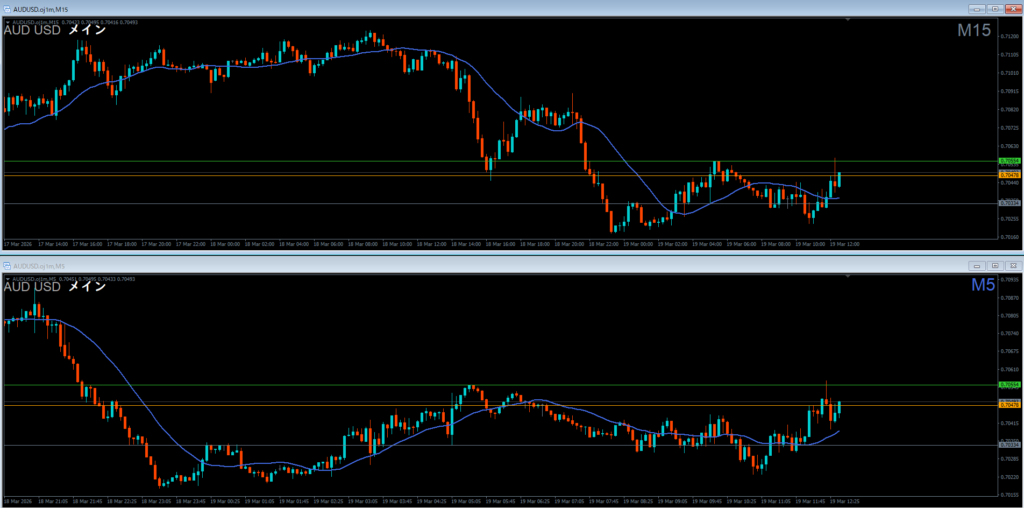Image resolution: width=1024 pixels, height=508 pixels.
Task: Activate the AUDUSD.oj1m,M5 window title bar
Action: click(x=400, y=266)
